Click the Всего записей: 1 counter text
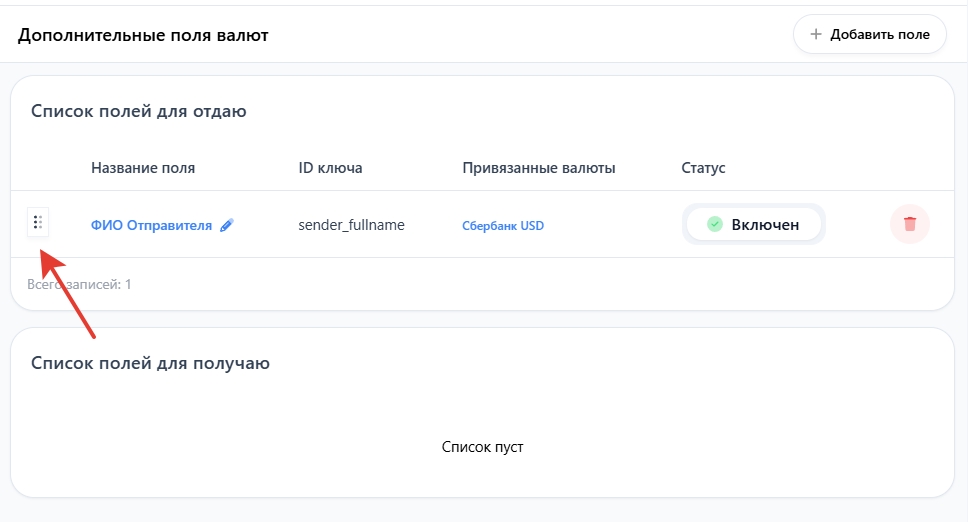 click(79, 284)
